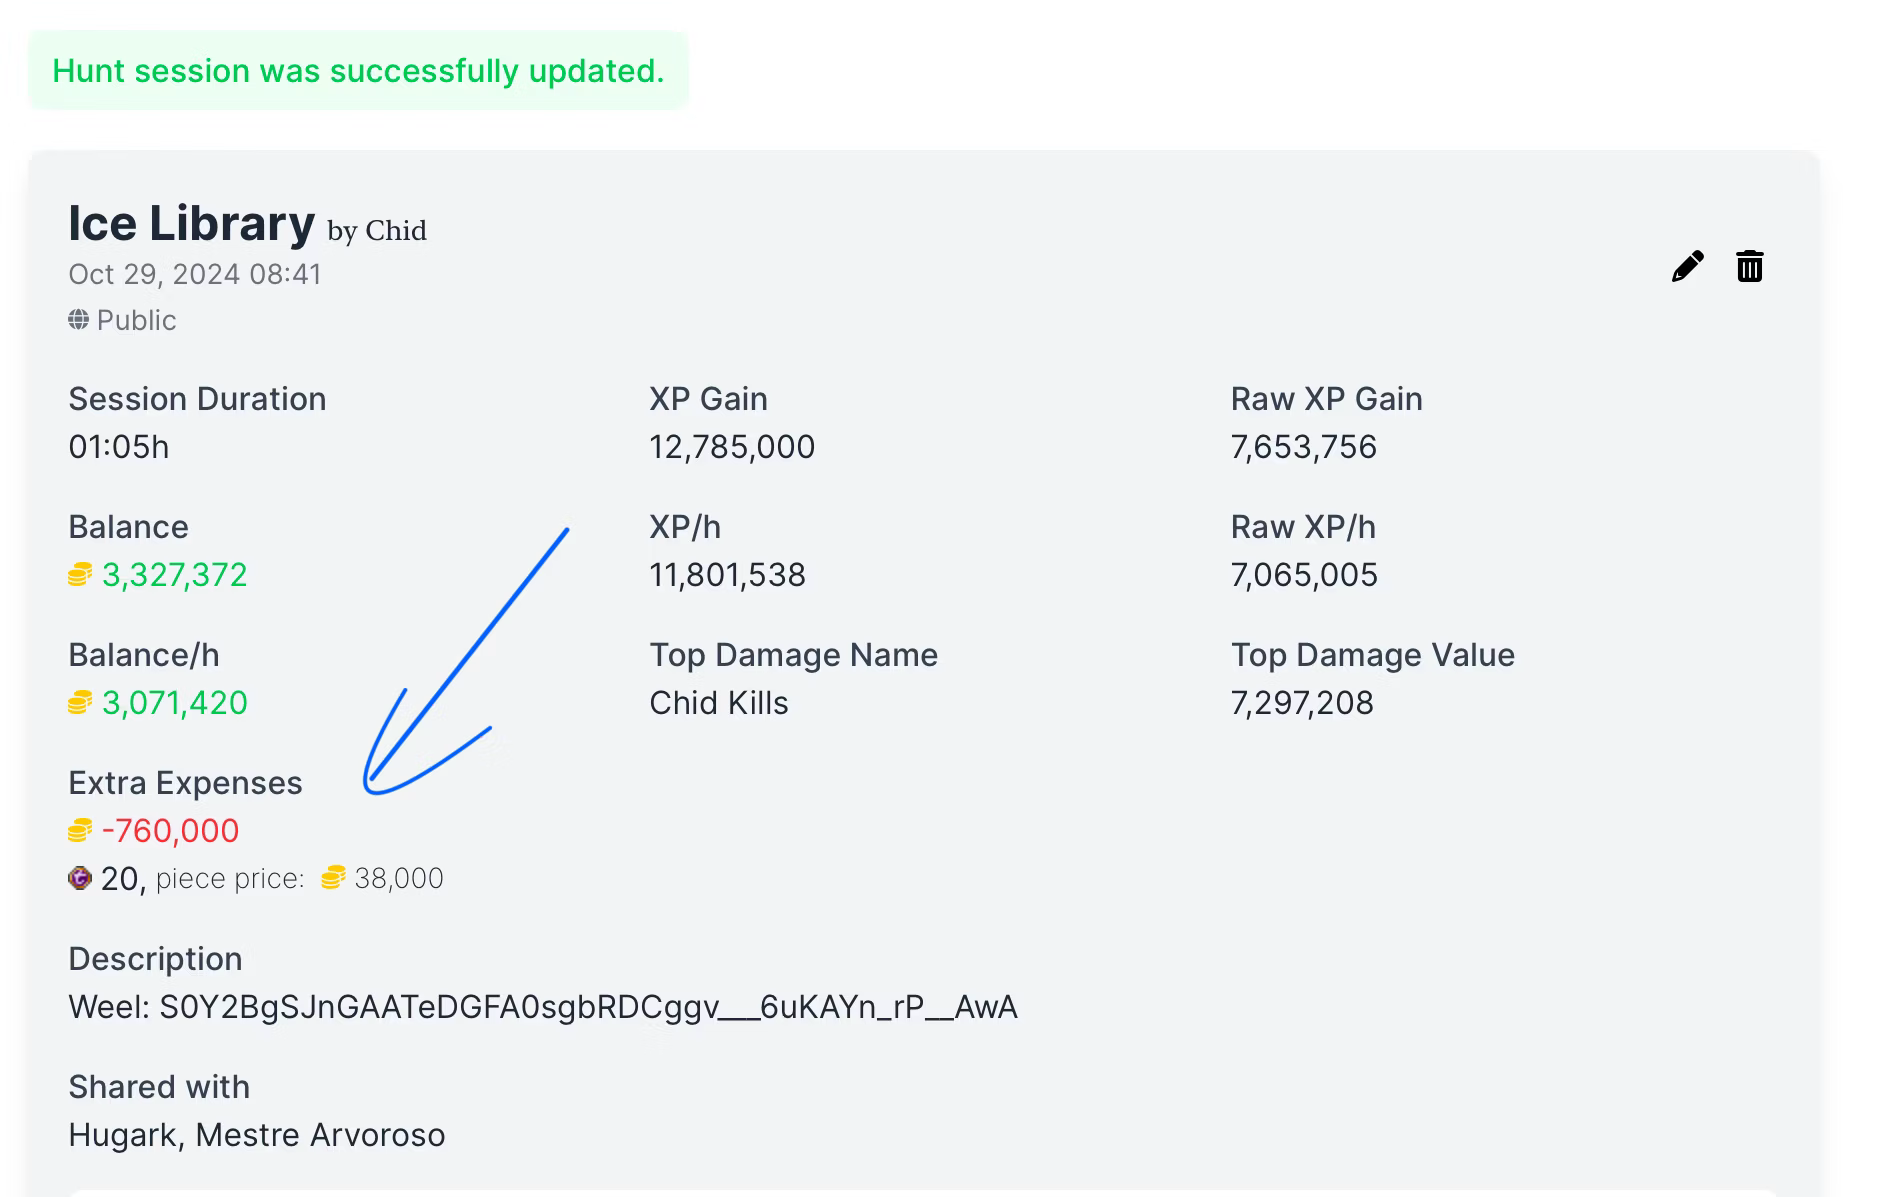The width and height of the screenshot is (1887, 1197).
Task: Click the Raw XP/h value 7,065,005
Action: click(1304, 575)
